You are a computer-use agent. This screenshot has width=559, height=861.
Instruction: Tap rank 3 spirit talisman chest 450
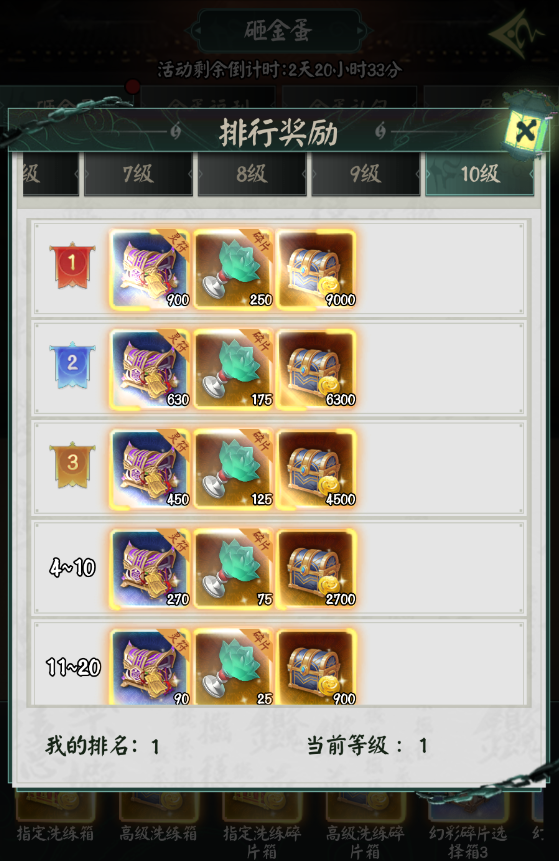[x=150, y=469]
